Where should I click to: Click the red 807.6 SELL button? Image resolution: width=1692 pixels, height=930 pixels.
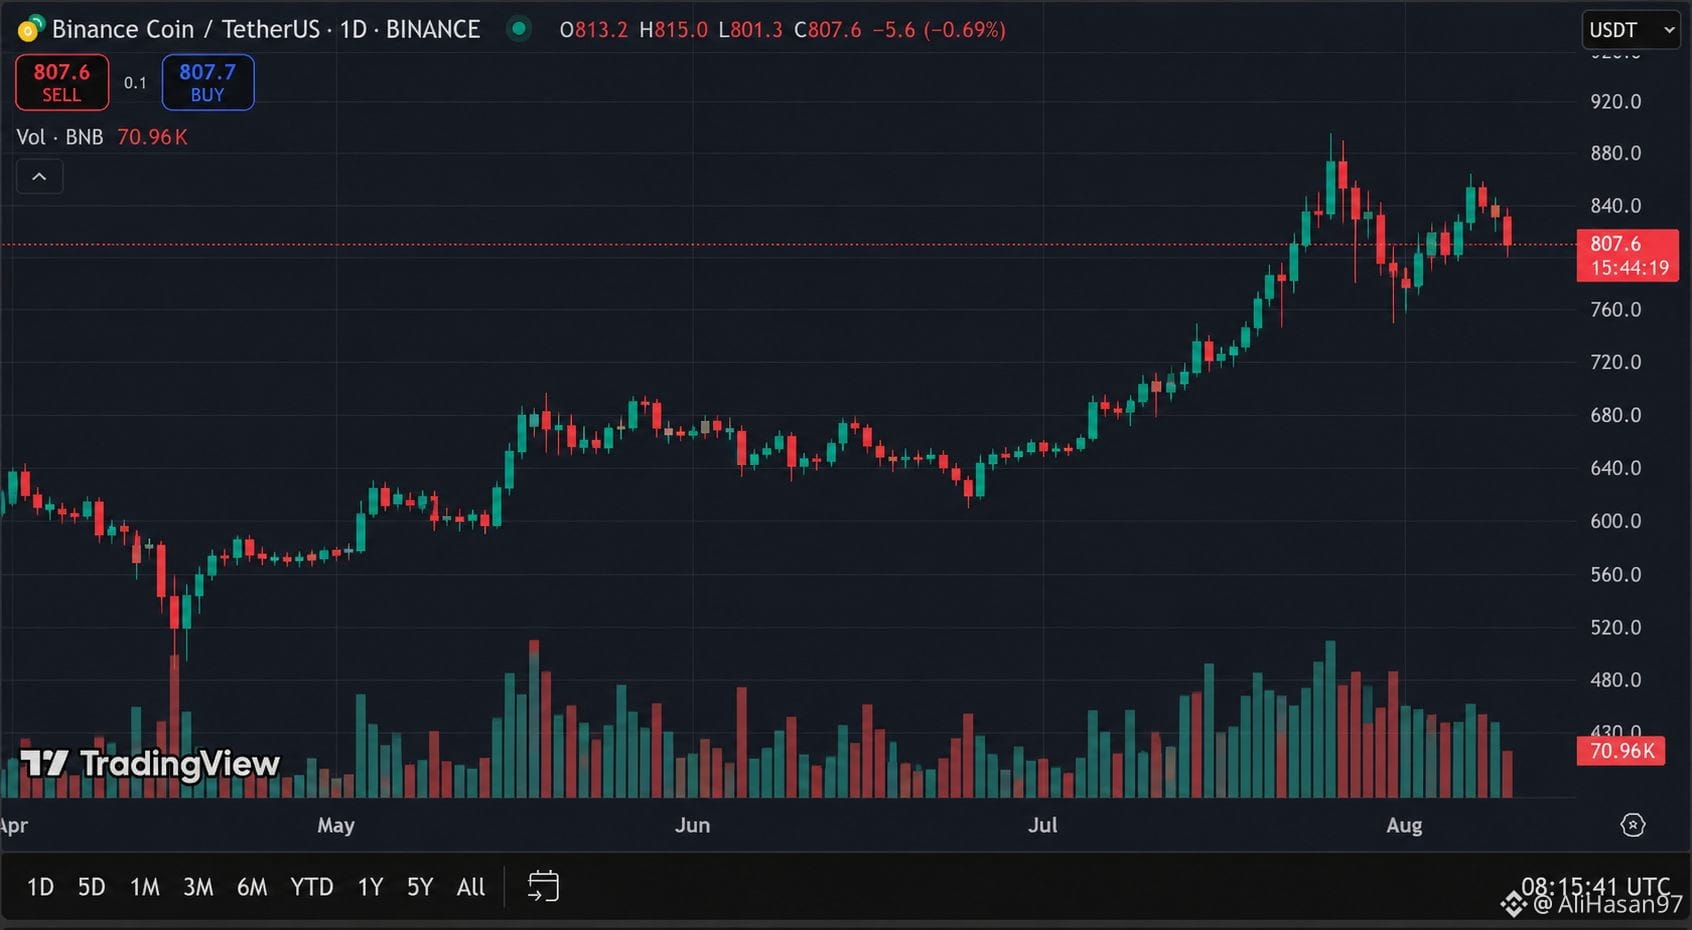pyautogui.click(x=62, y=82)
